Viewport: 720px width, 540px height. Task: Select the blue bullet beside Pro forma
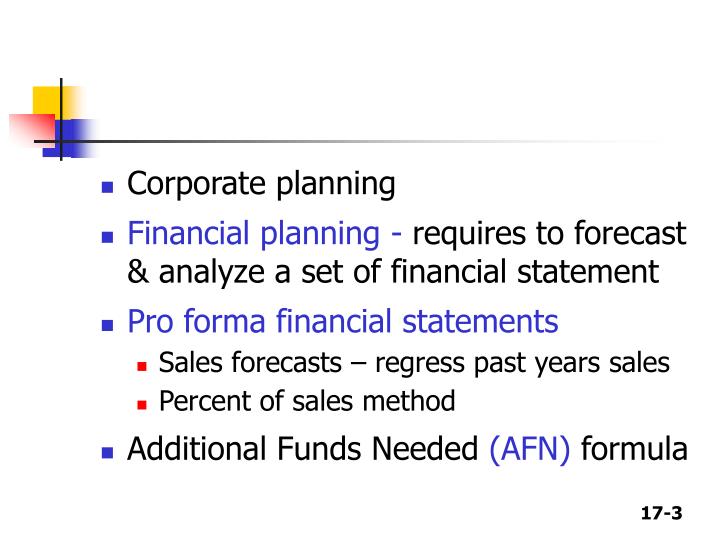pyautogui.click(x=107, y=325)
